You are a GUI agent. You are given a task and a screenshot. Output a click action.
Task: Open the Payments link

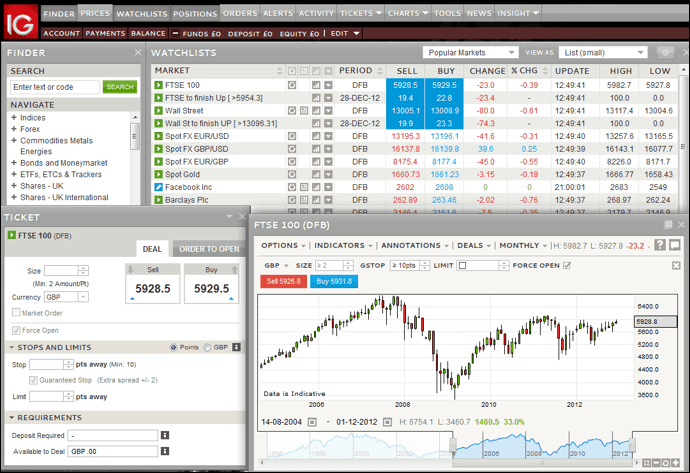click(x=105, y=33)
